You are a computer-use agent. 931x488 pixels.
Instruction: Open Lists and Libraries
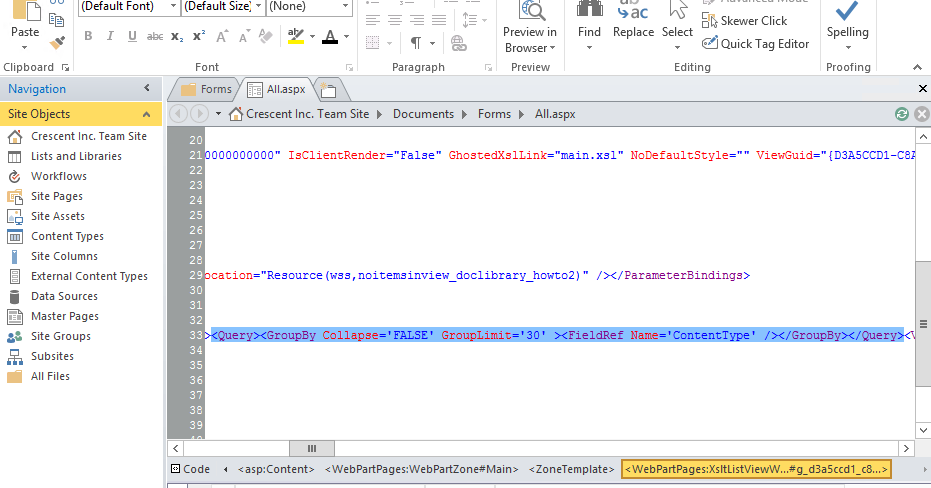point(65,156)
